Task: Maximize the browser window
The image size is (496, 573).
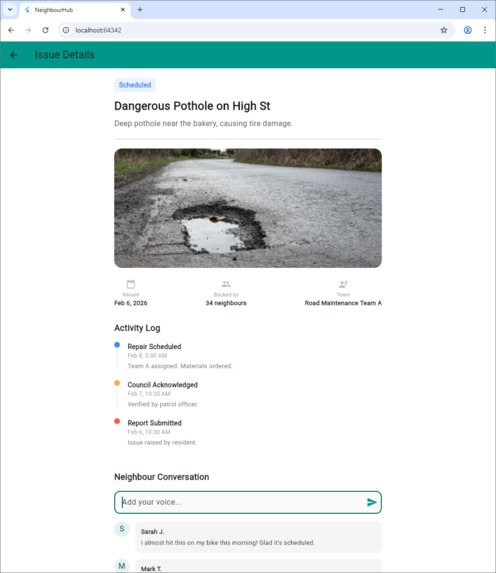Action: click(x=462, y=10)
